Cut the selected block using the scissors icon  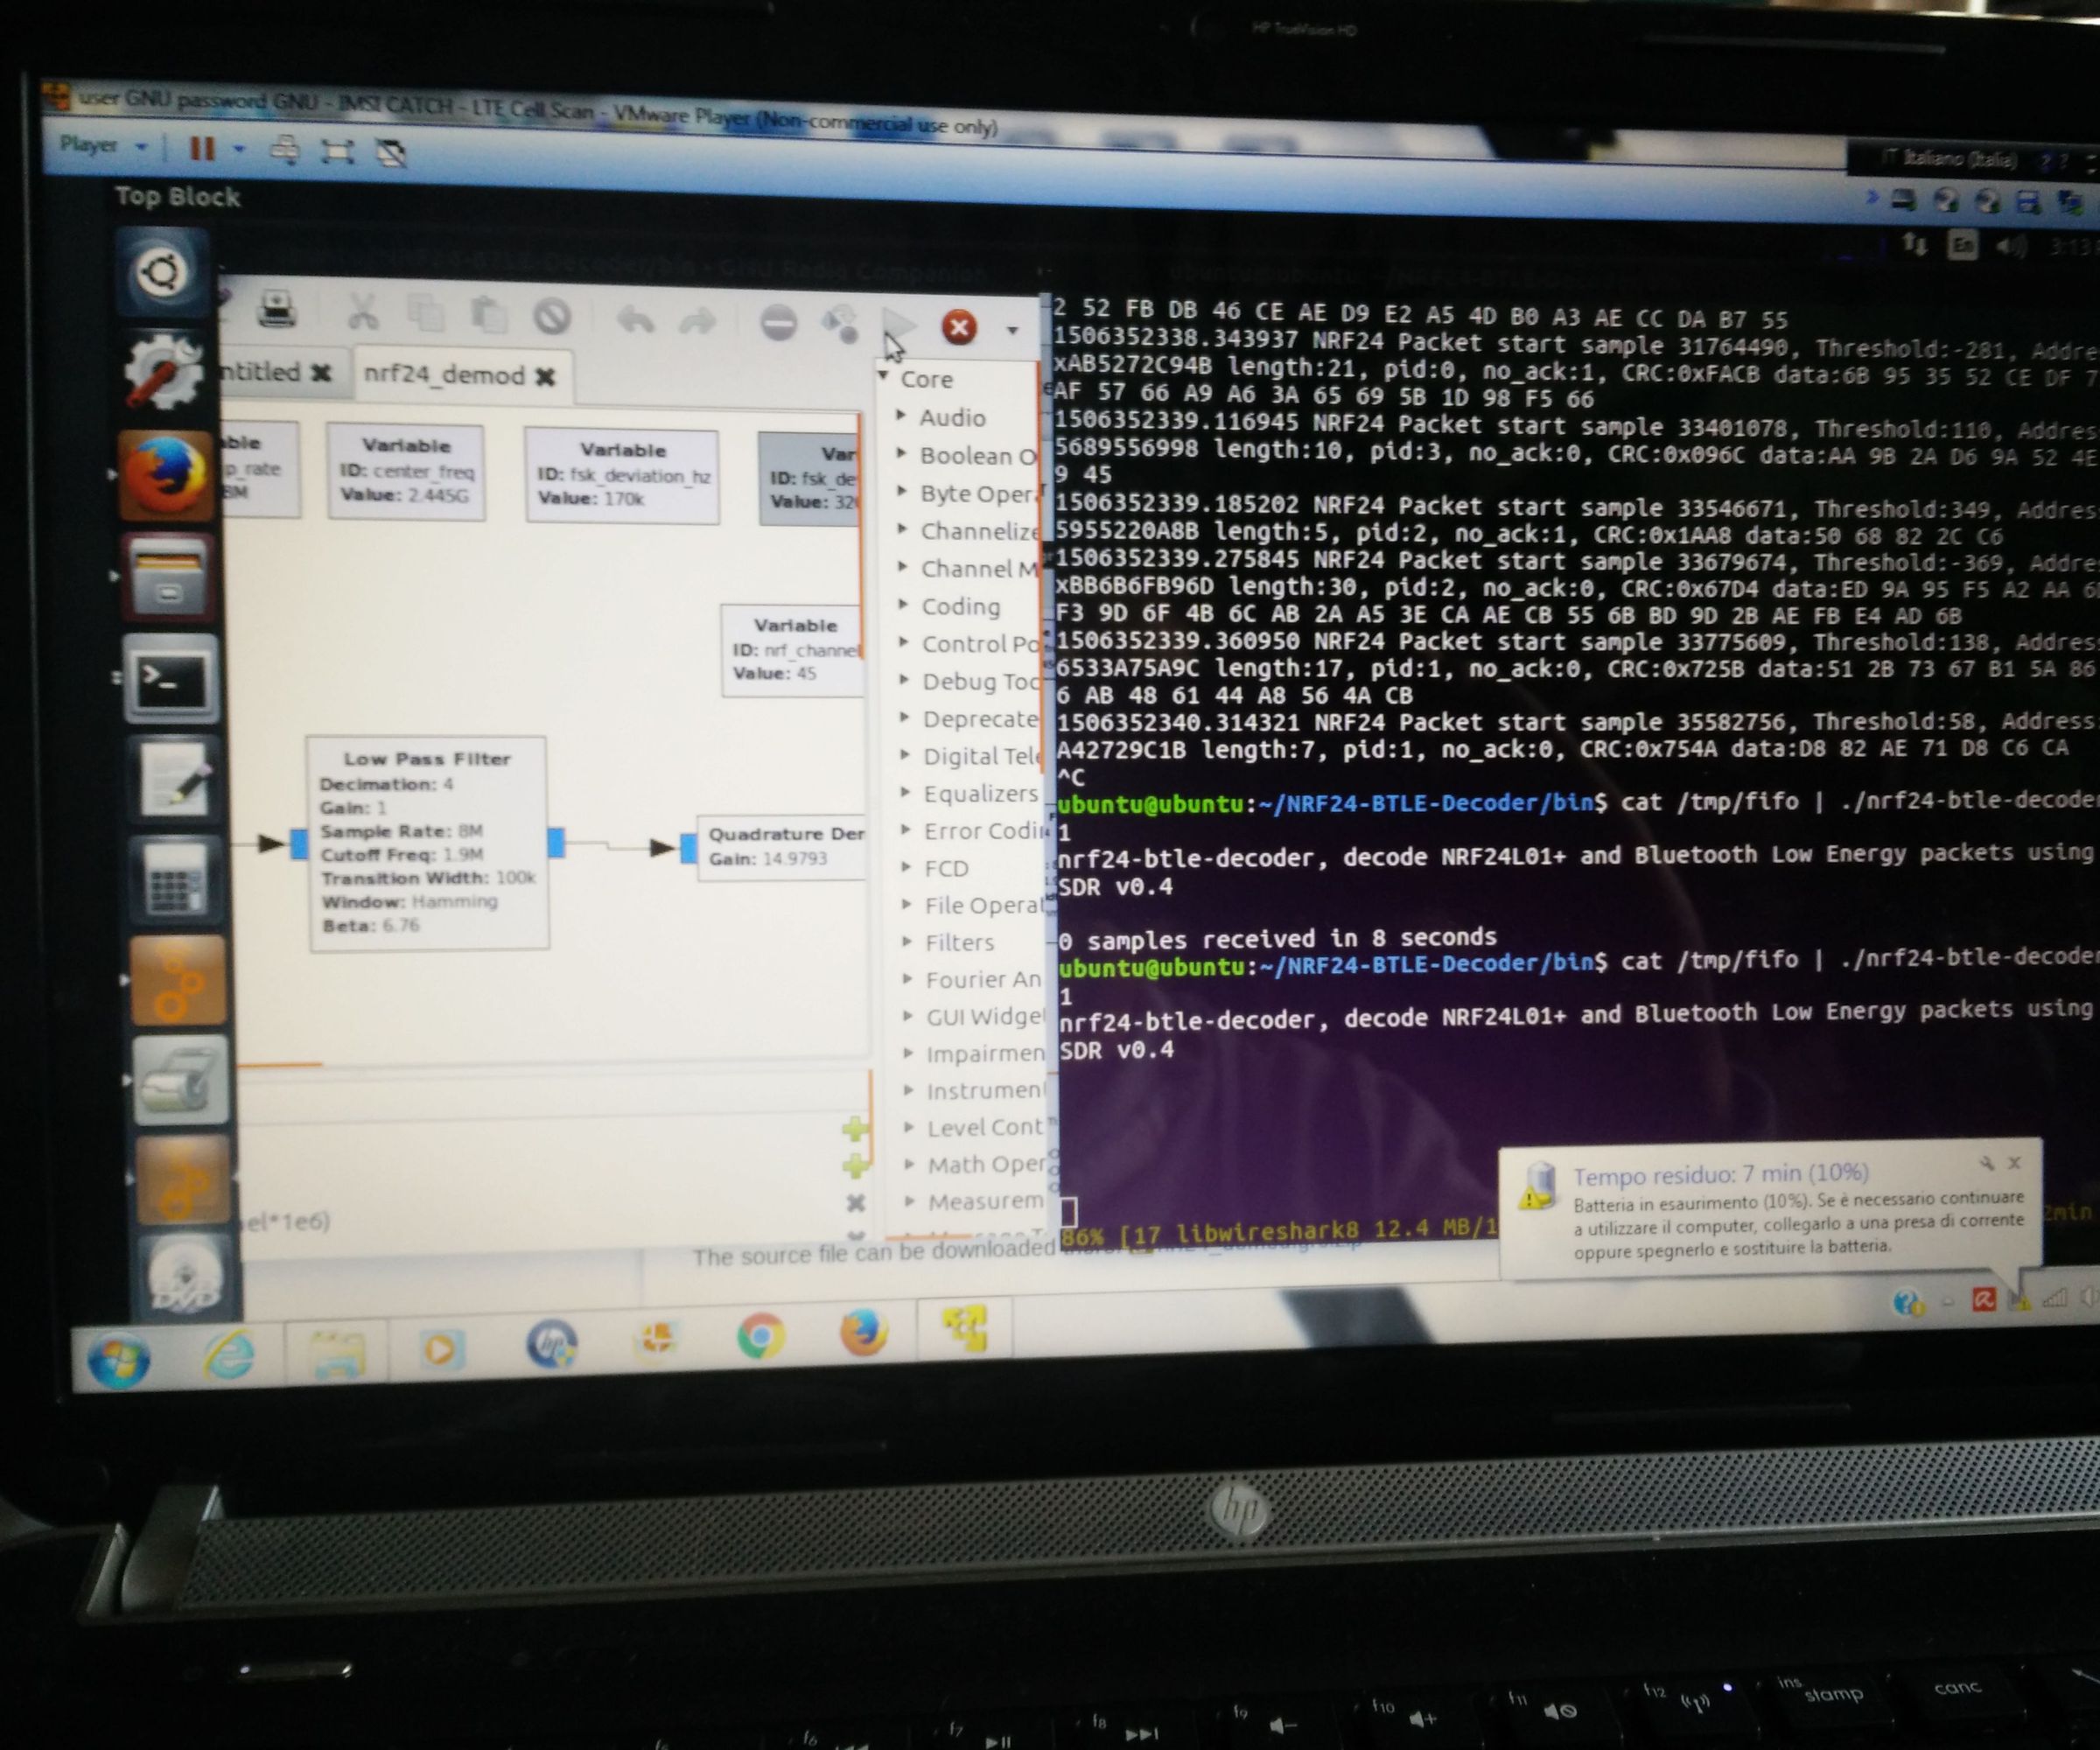364,315
